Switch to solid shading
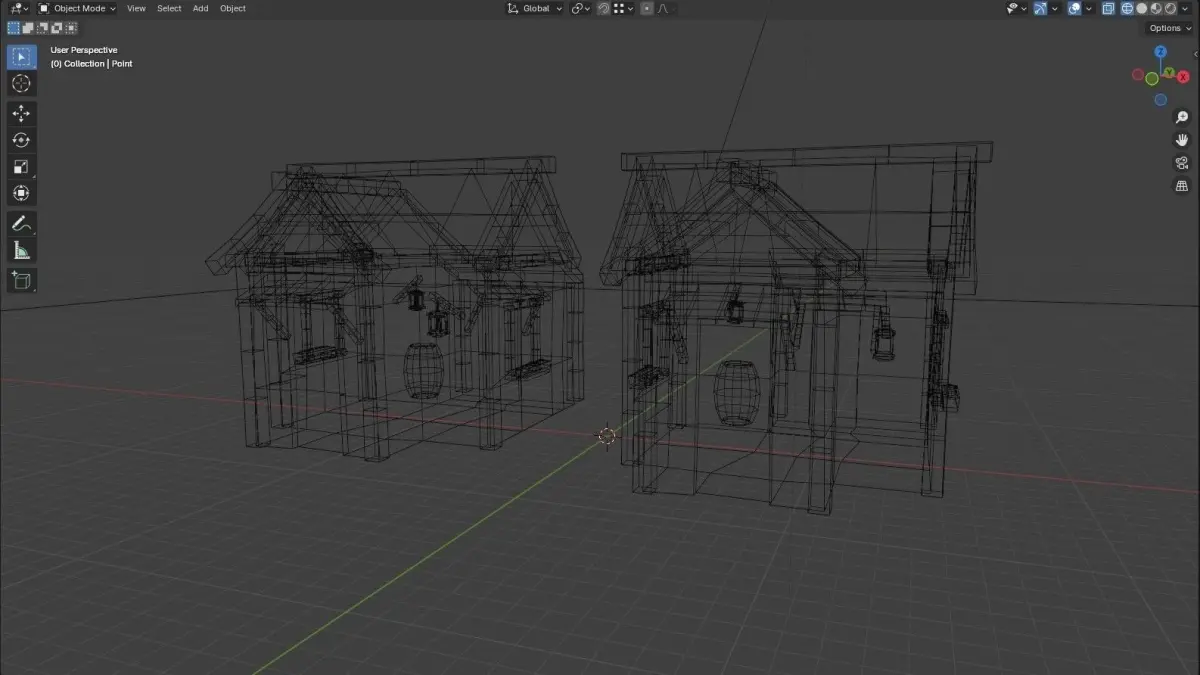Image resolution: width=1200 pixels, height=675 pixels. point(1141,8)
